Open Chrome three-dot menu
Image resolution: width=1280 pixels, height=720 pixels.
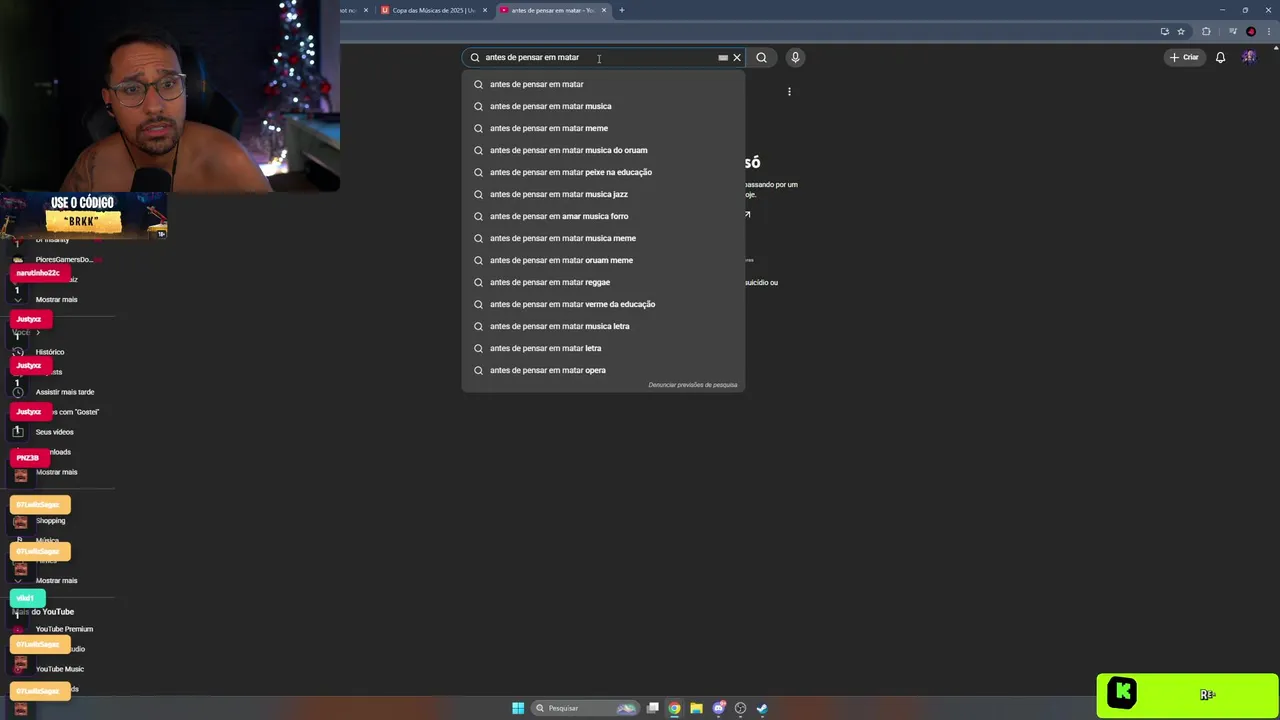click(1267, 32)
